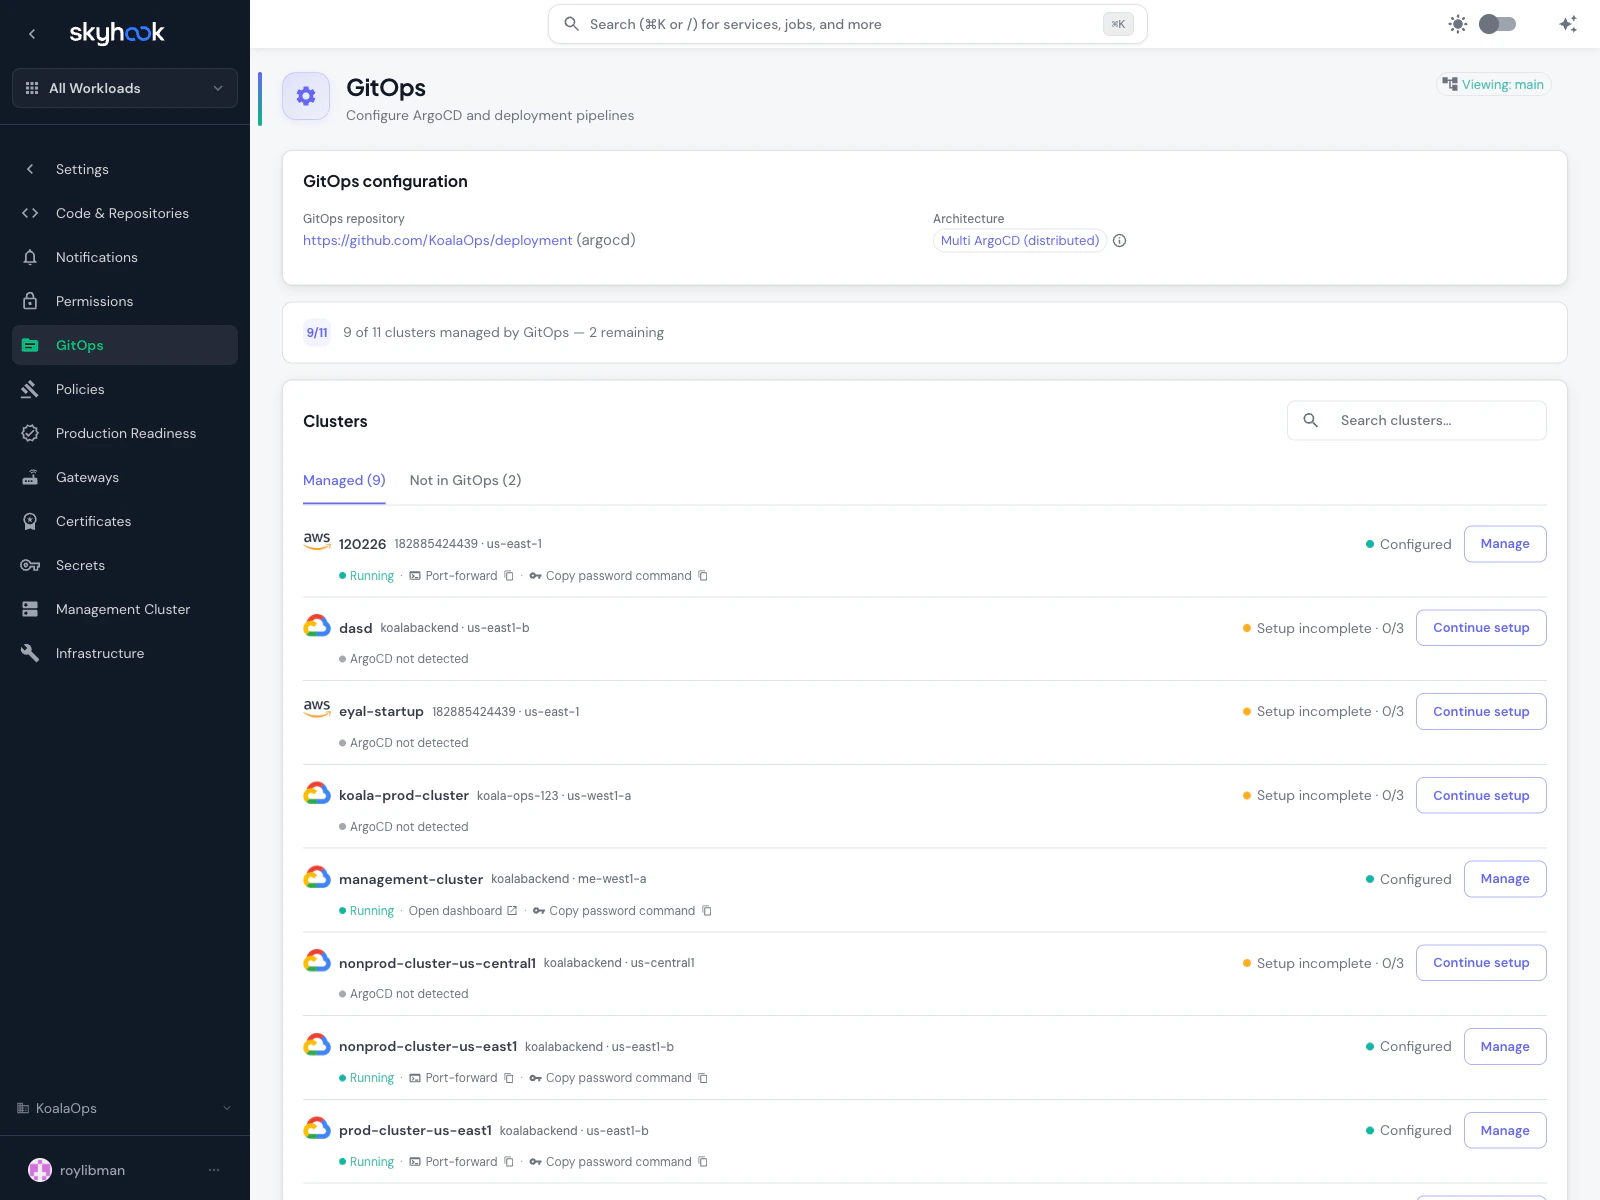This screenshot has height=1200, width=1600.
Task: Click Manage for cluster 120226
Action: 1505,544
